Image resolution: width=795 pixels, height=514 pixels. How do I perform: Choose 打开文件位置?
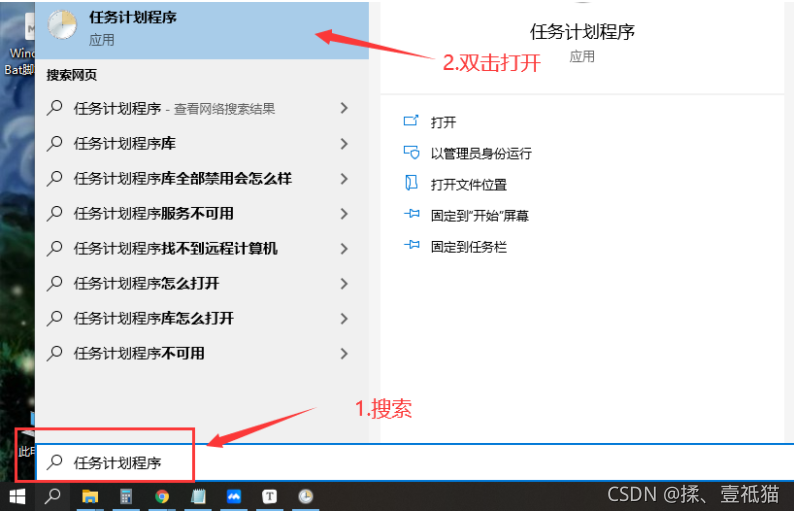[468, 185]
